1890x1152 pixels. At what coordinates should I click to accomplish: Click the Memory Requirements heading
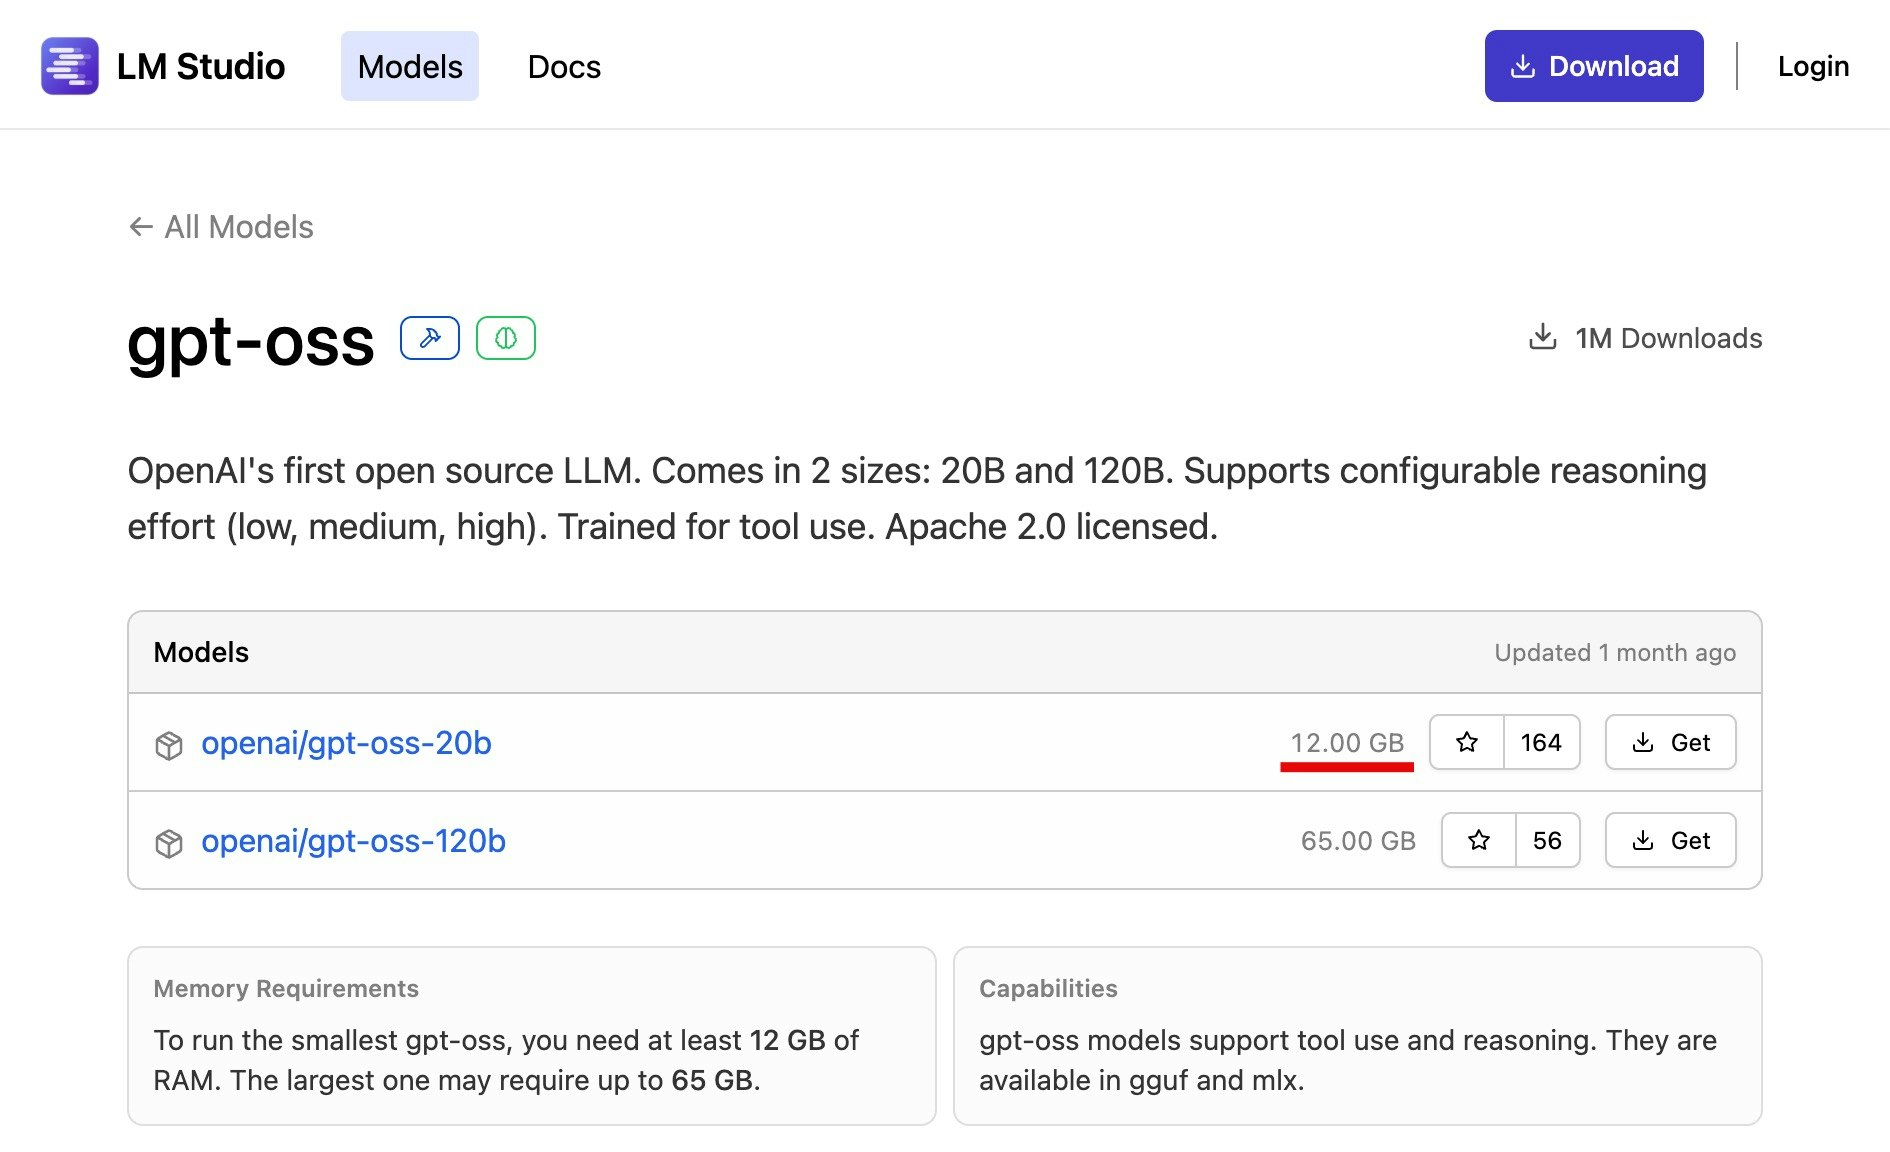[286, 988]
